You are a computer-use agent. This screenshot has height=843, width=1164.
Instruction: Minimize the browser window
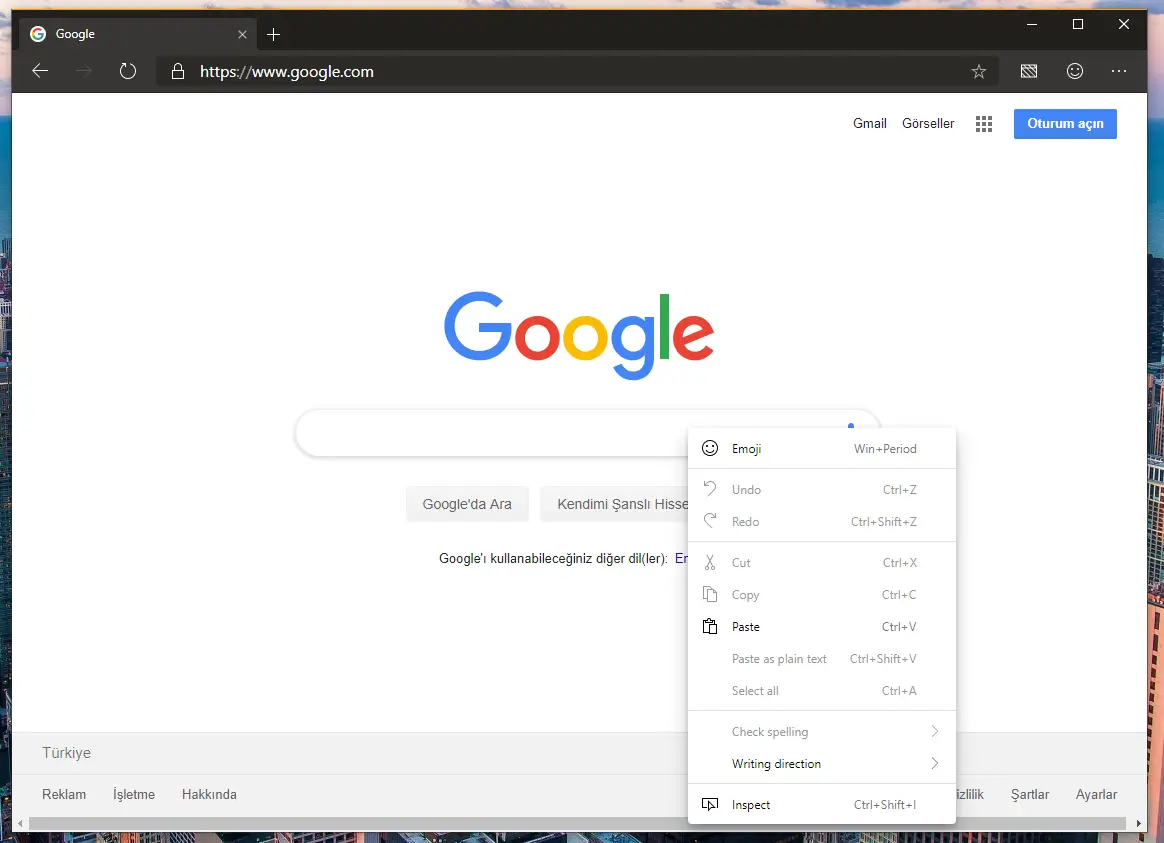(x=1032, y=24)
